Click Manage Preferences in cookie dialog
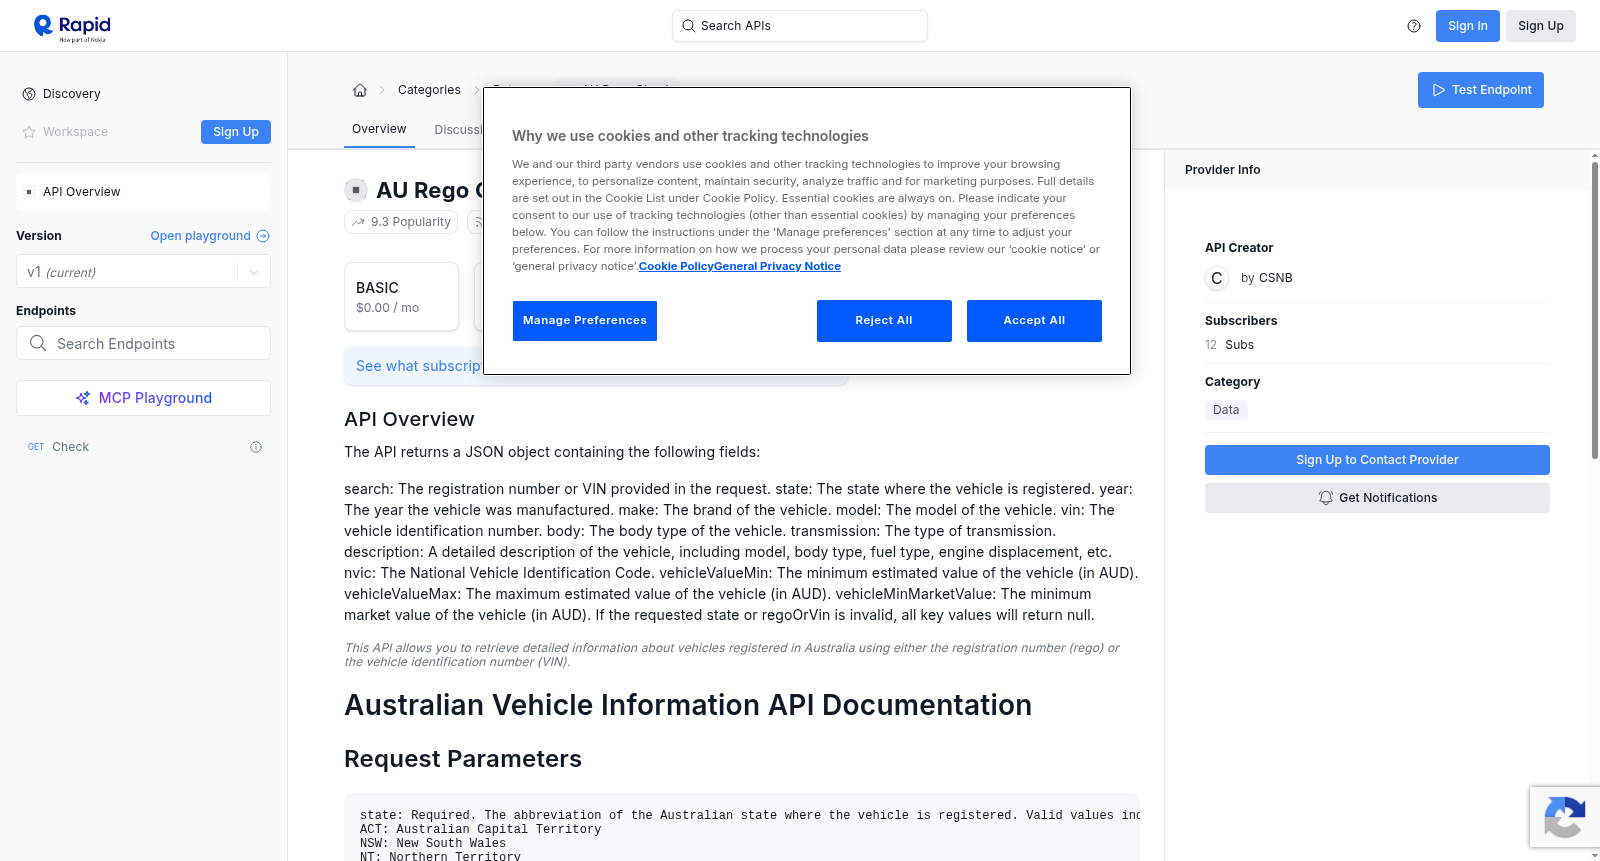 point(585,321)
